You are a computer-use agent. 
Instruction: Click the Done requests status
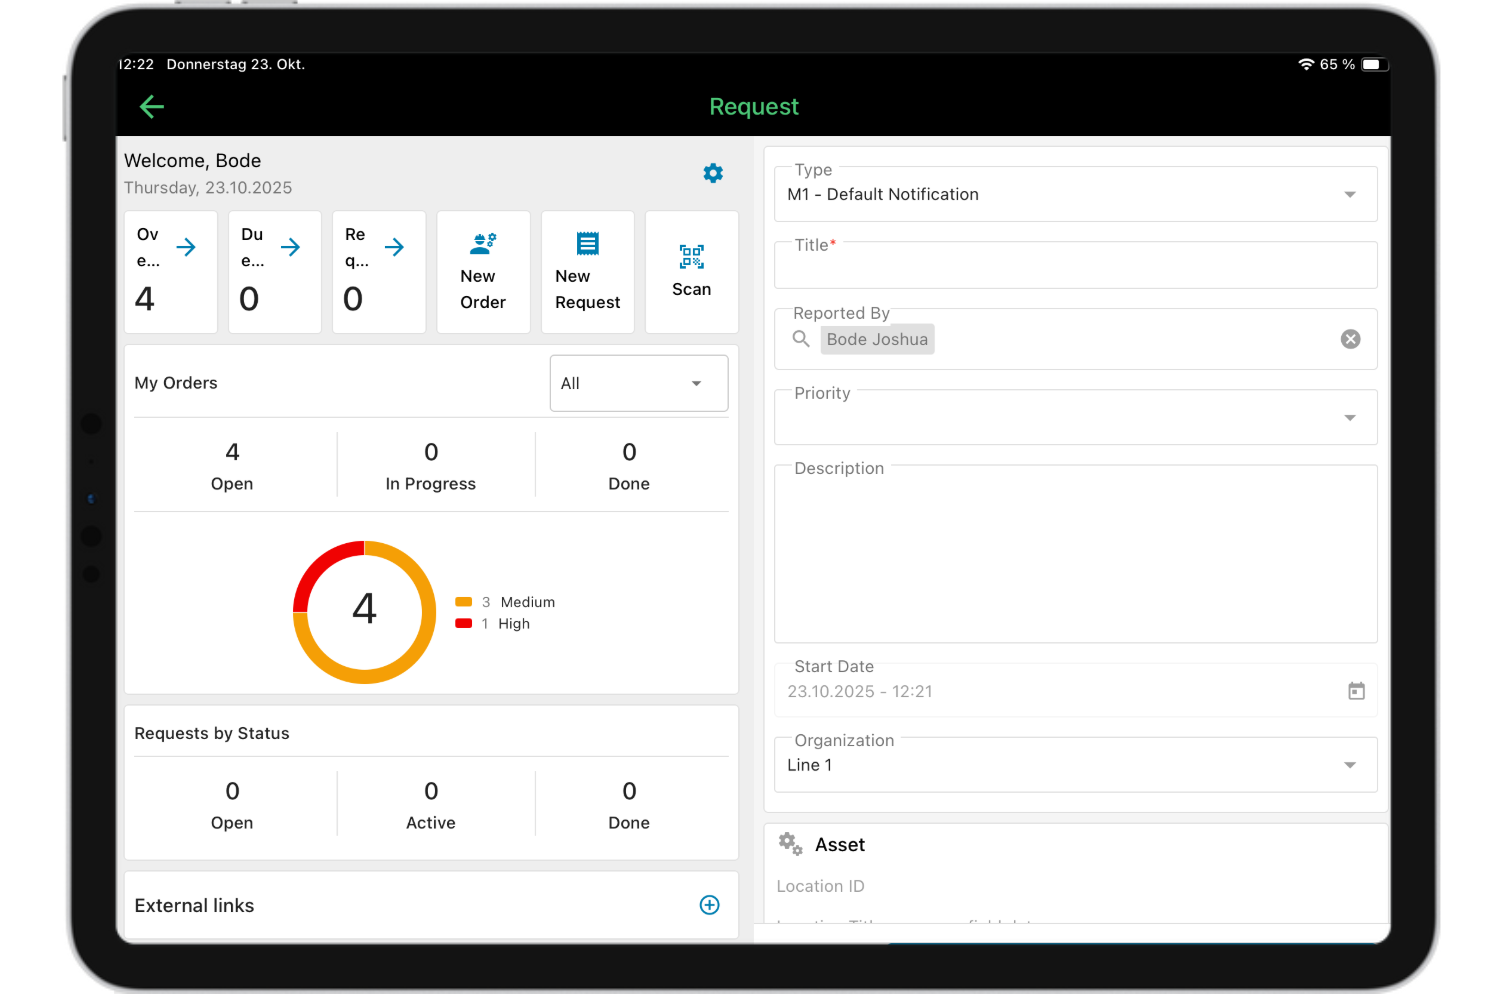pos(629,805)
